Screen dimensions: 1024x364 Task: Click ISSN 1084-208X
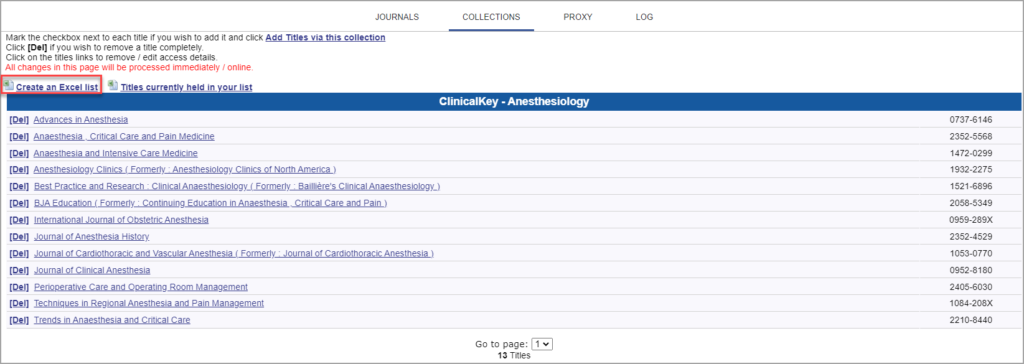coord(971,303)
